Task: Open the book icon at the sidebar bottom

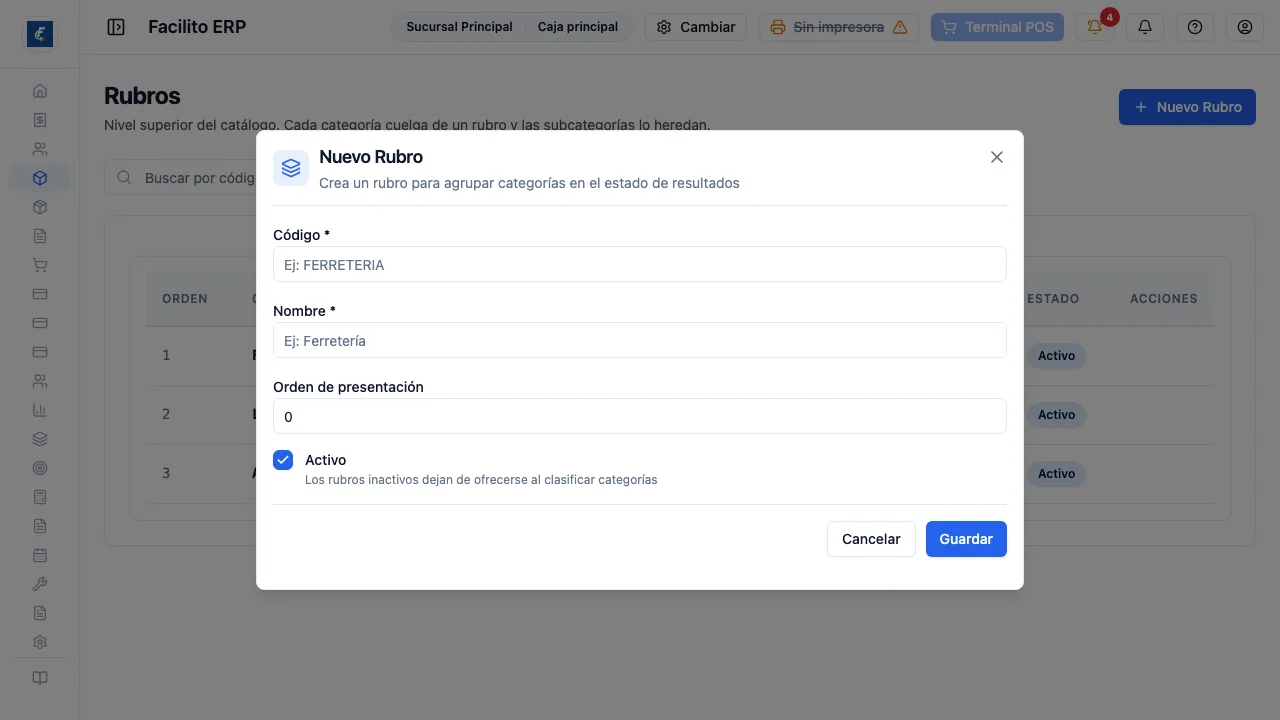Action: tap(40, 678)
